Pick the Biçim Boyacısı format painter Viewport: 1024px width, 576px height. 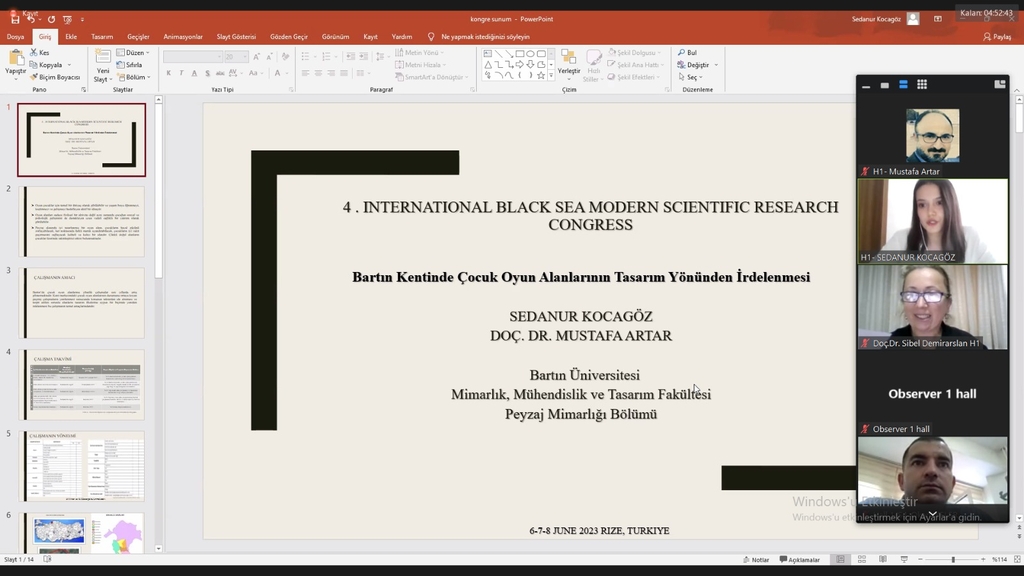coord(55,77)
